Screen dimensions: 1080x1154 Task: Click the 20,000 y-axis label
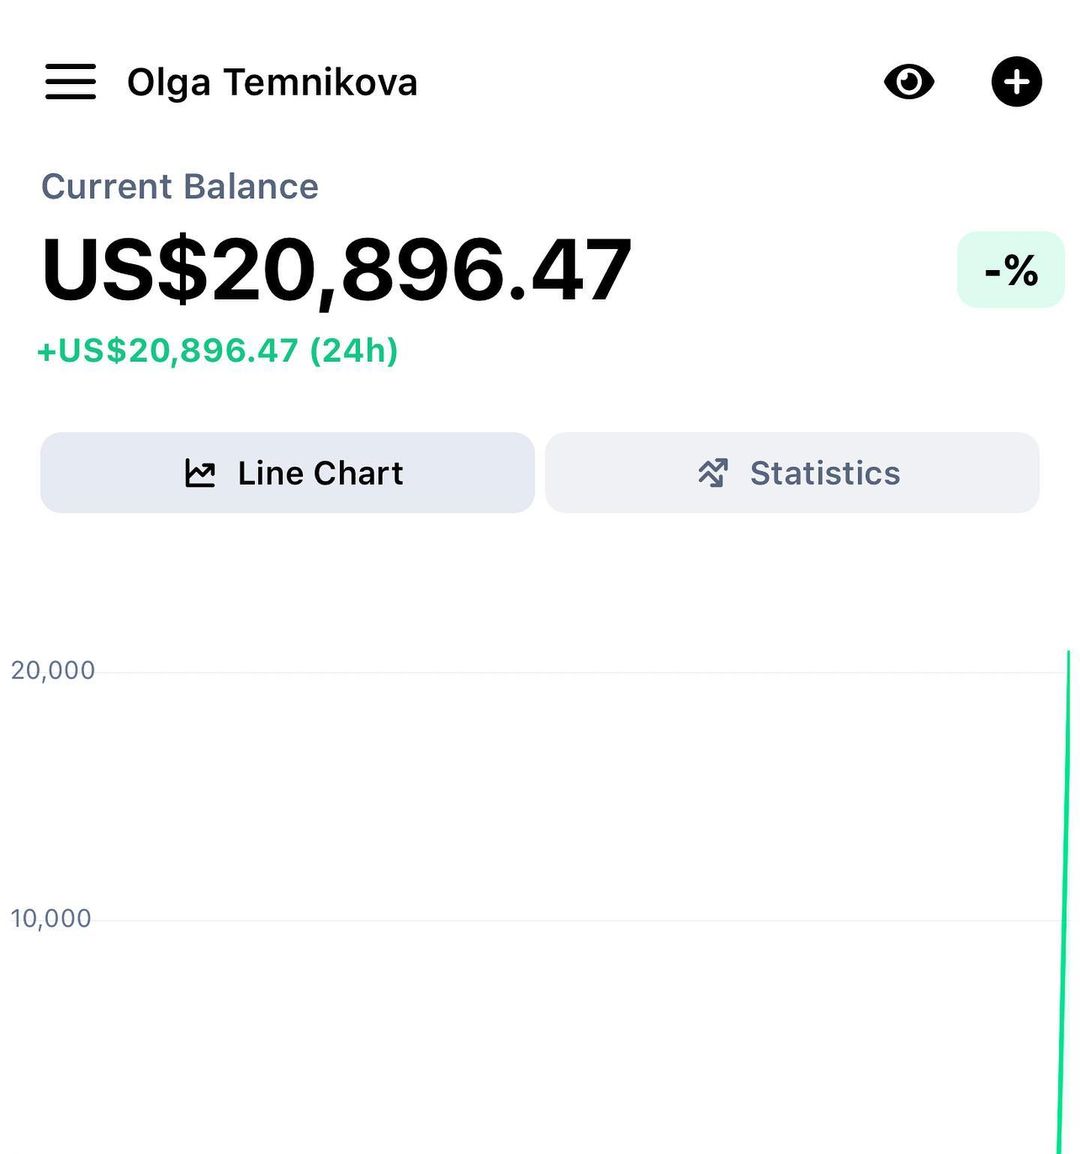[53, 670]
